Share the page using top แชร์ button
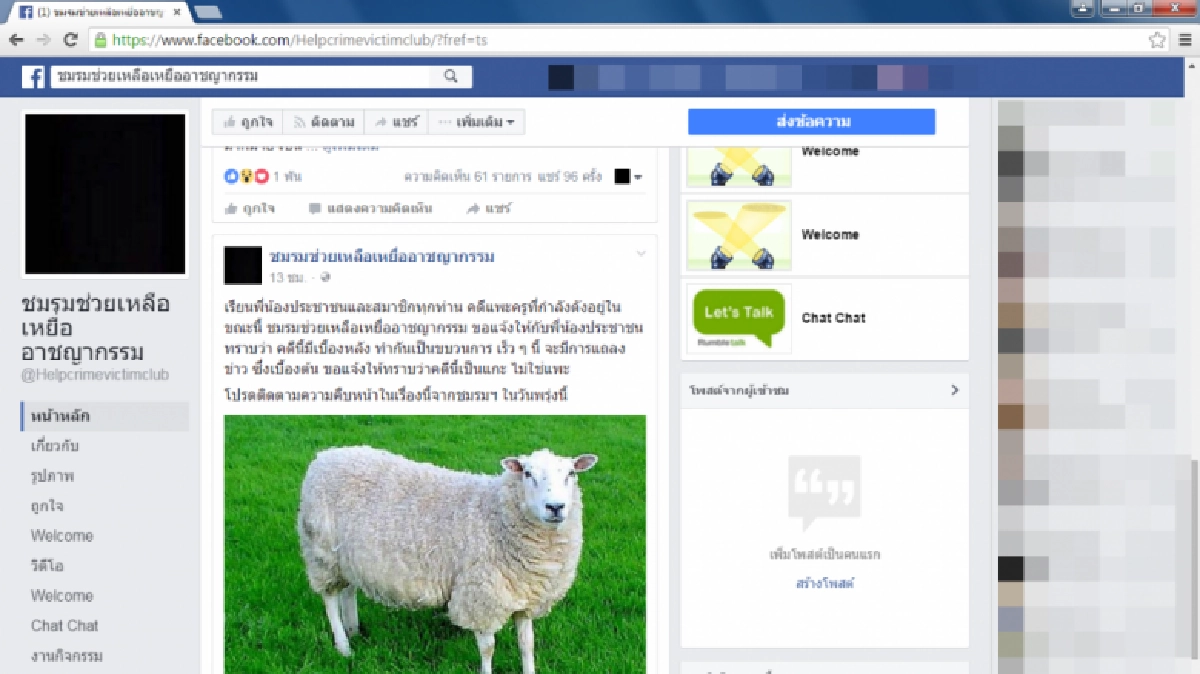Image resolution: width=1200 pixels, height=674 pixels. (x=396, y=122)
